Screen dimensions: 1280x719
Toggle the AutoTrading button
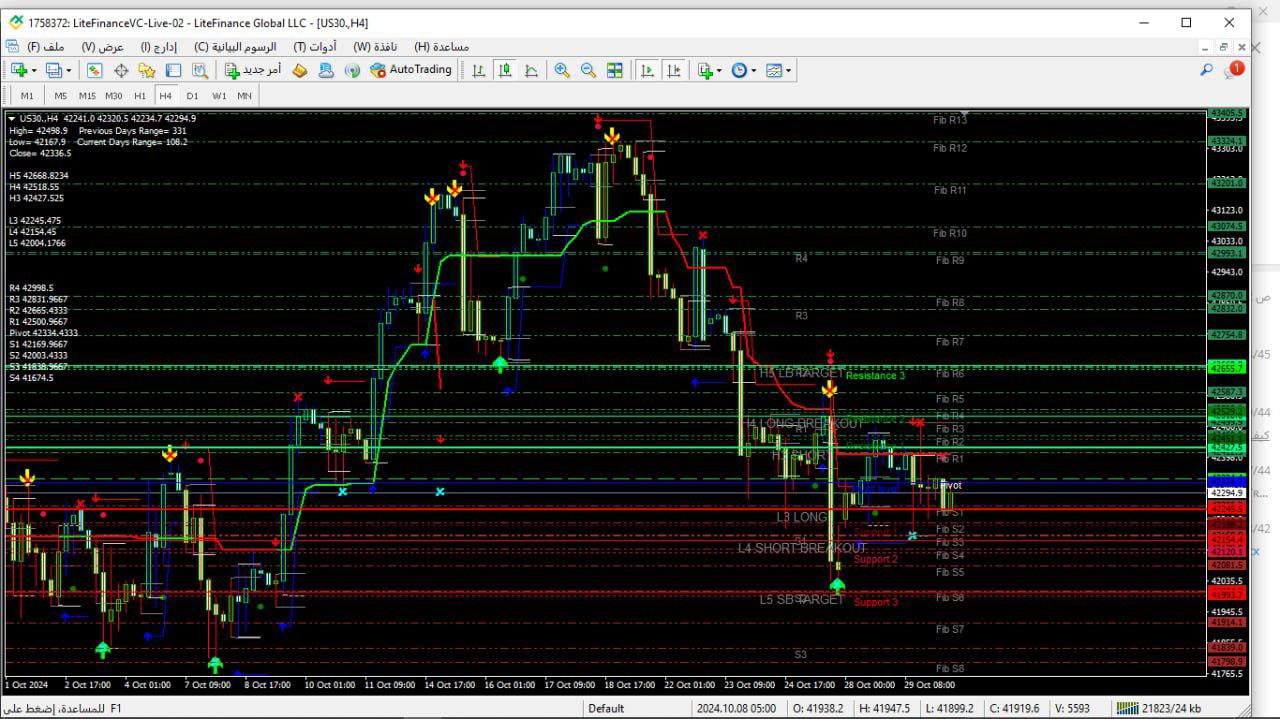[x=411, y=70]
